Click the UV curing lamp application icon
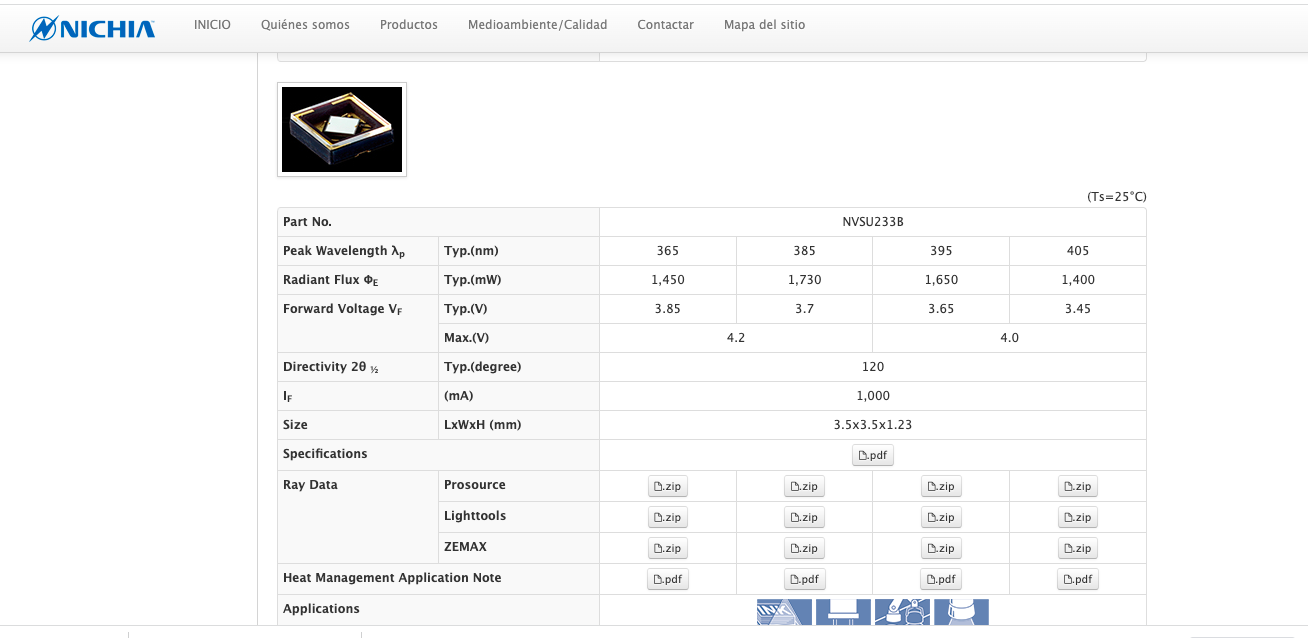The width and height of the screenshot is (1308, 638). point(960,612)
